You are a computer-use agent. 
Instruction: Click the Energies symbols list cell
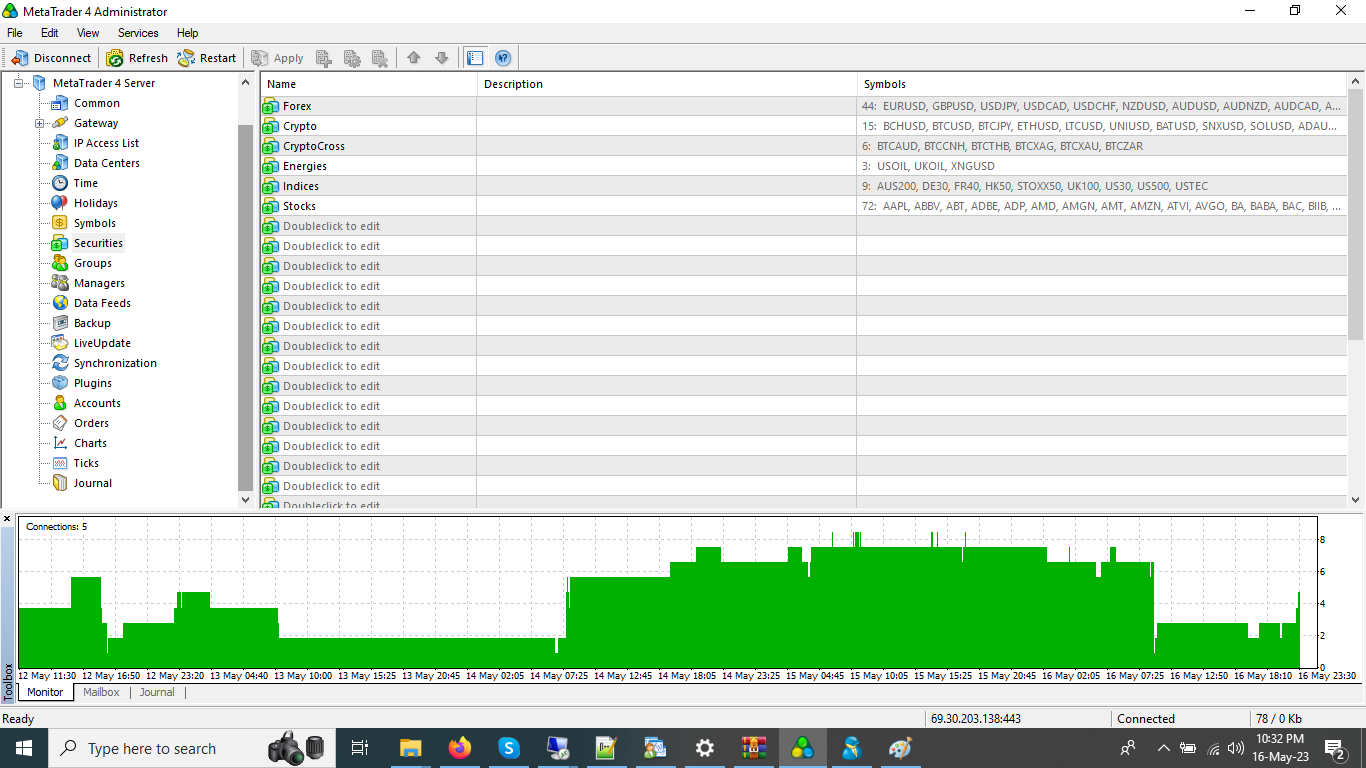pyautogui.click(x=1102, y=166)
